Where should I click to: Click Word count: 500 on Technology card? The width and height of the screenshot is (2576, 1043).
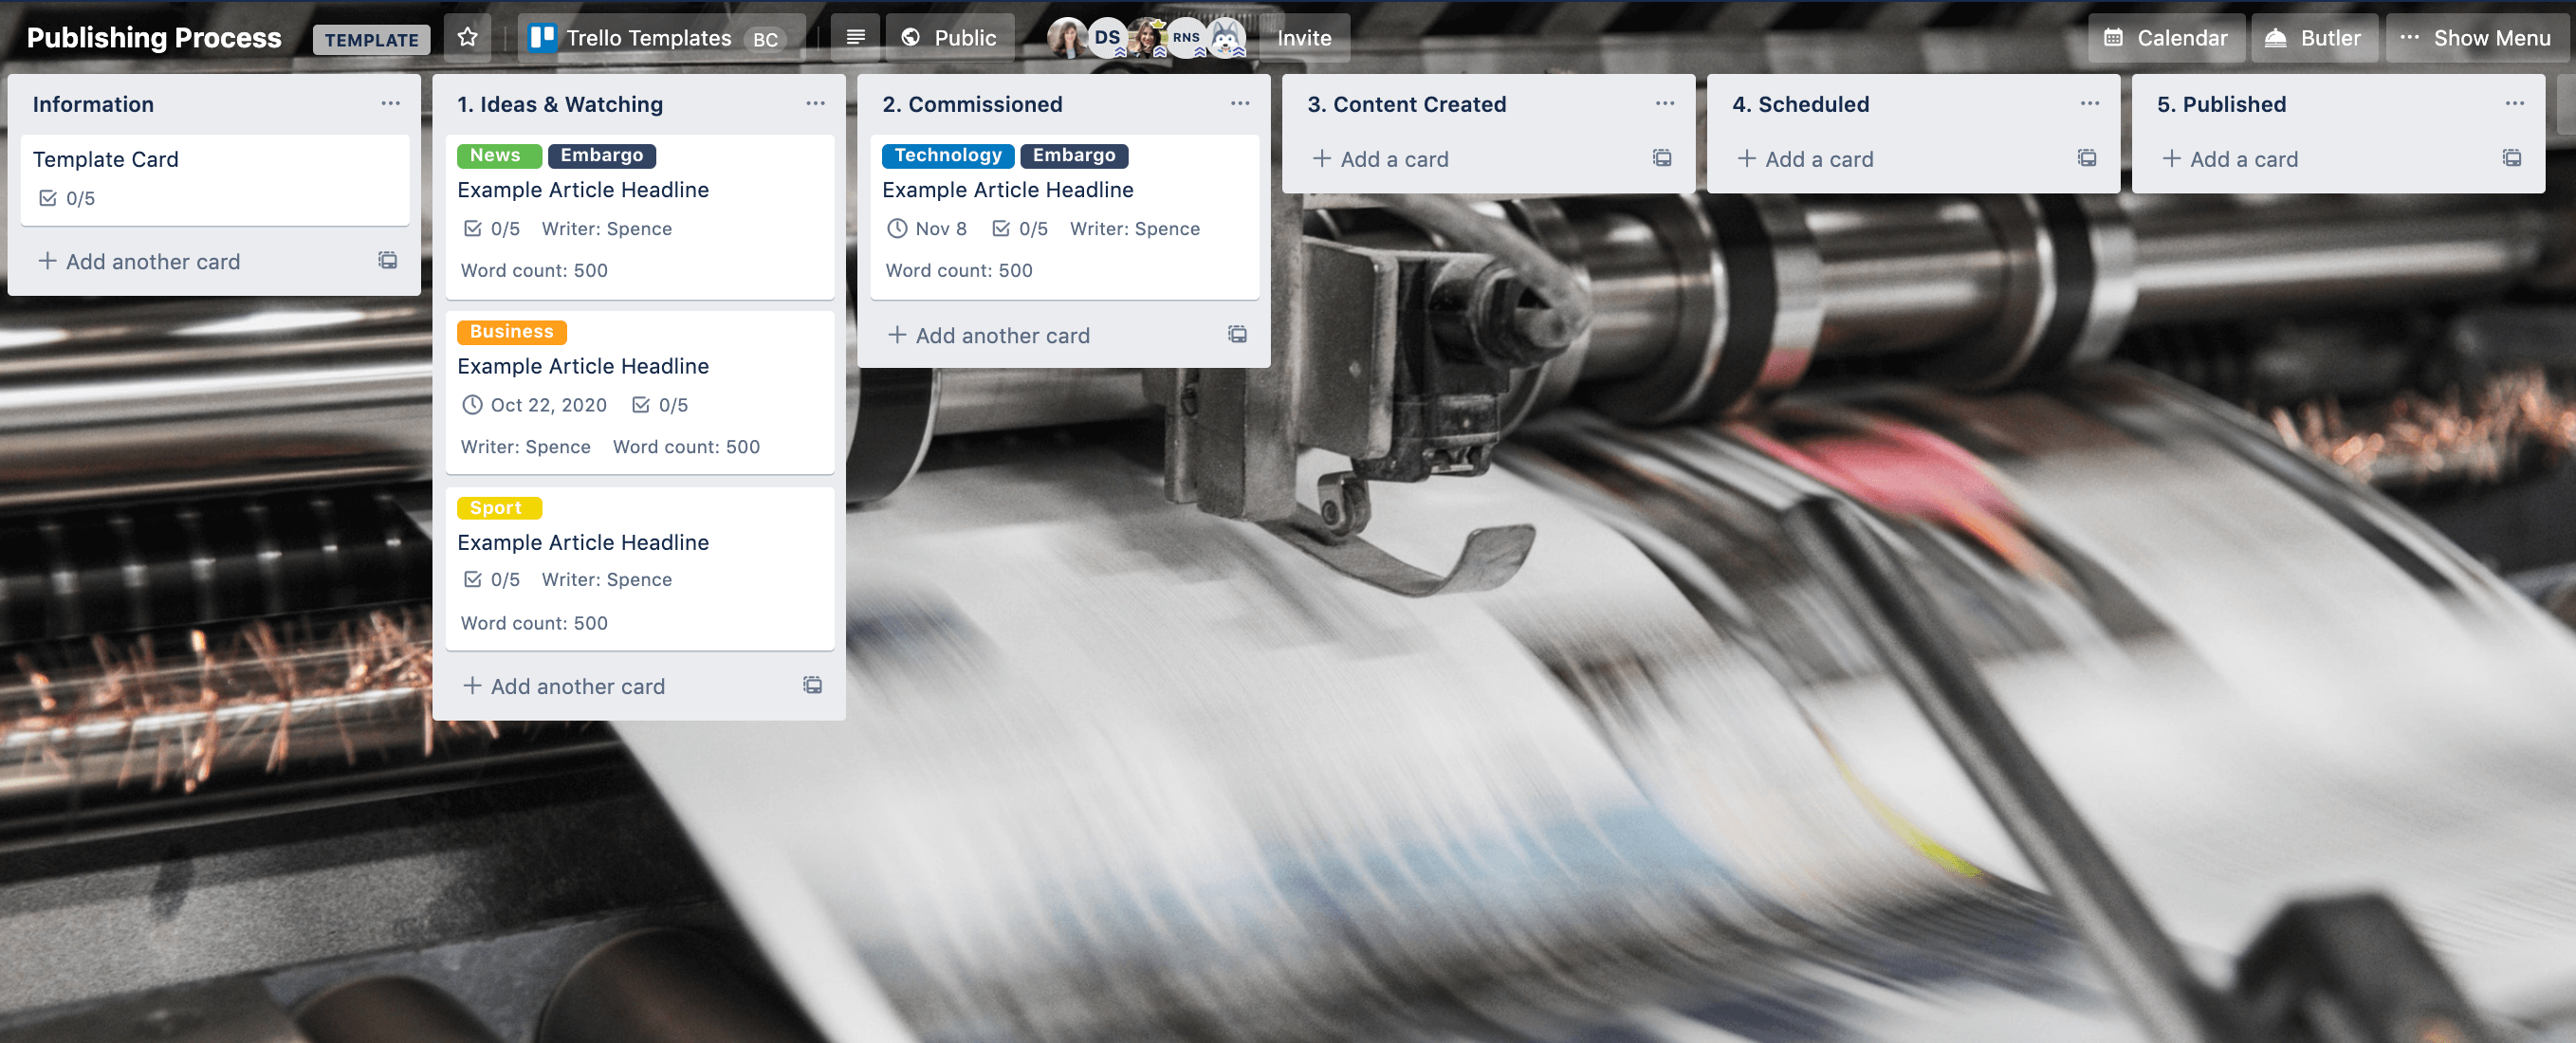[959, 271]
